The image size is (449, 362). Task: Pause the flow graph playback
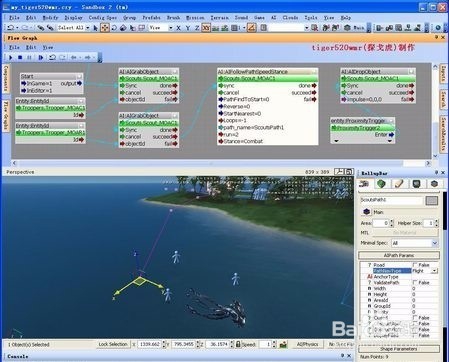(29, 58)
